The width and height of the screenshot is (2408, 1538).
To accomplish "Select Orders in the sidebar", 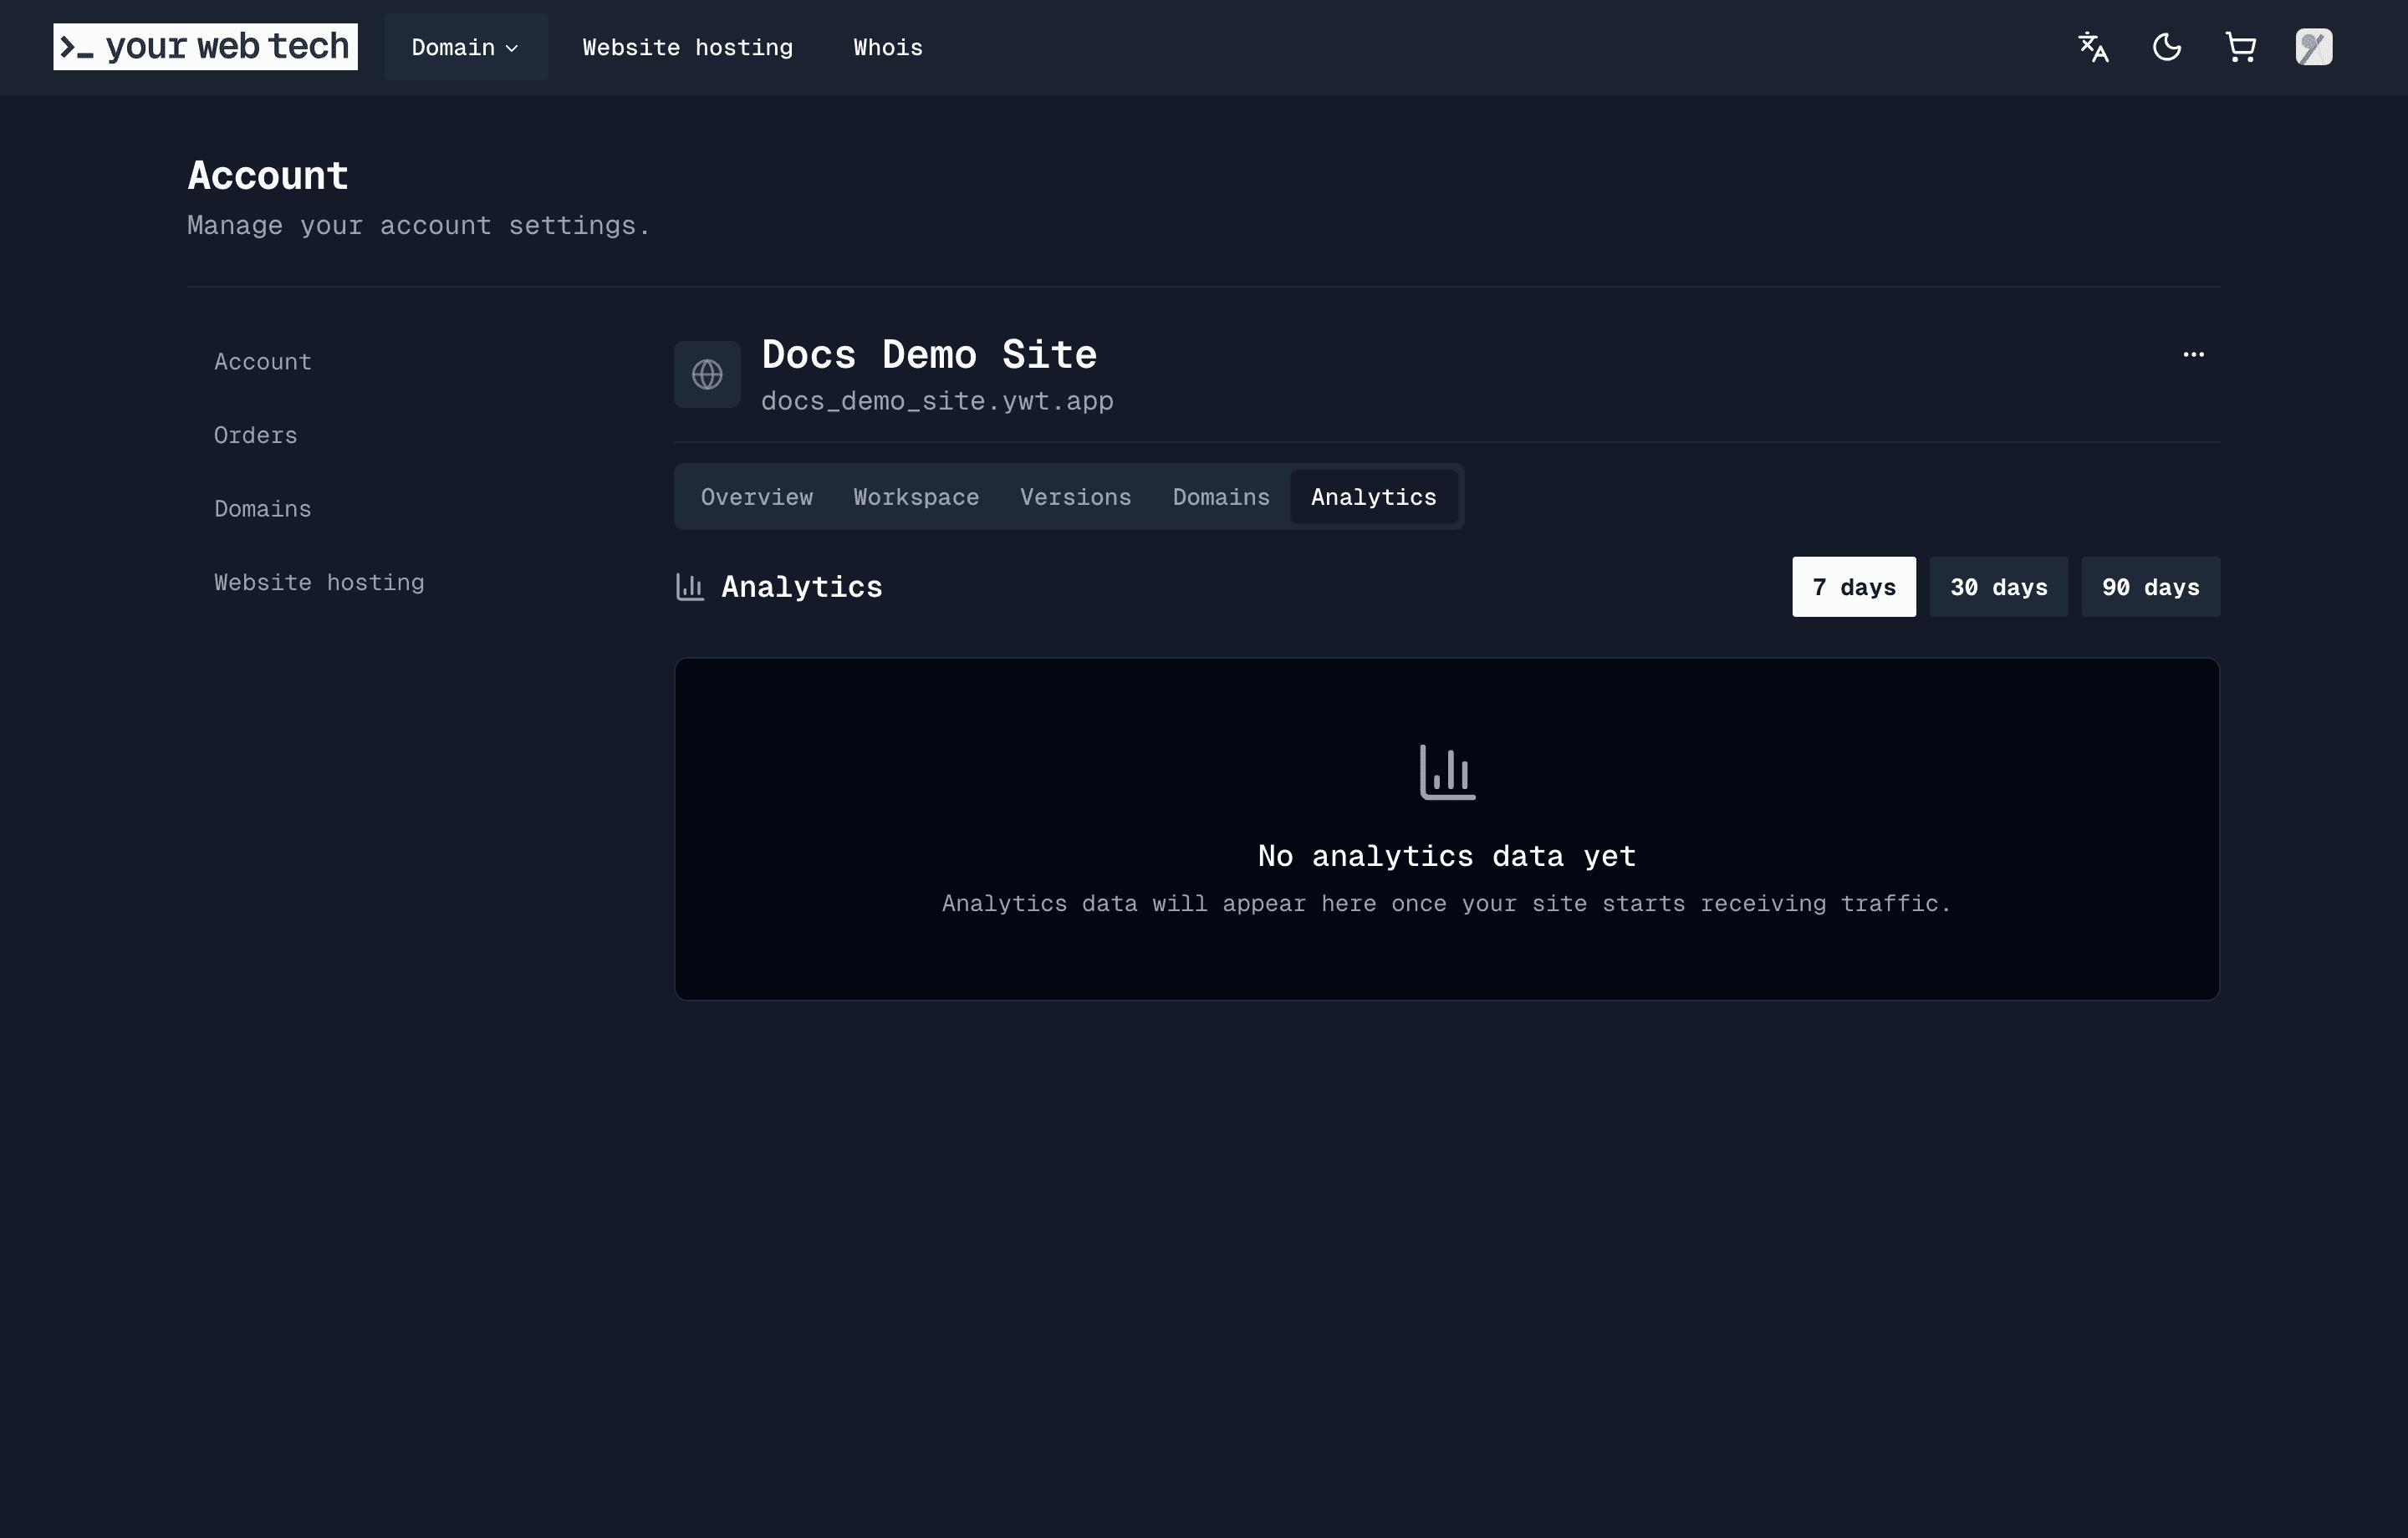I will pyautogui.click(x=256, y=436).
